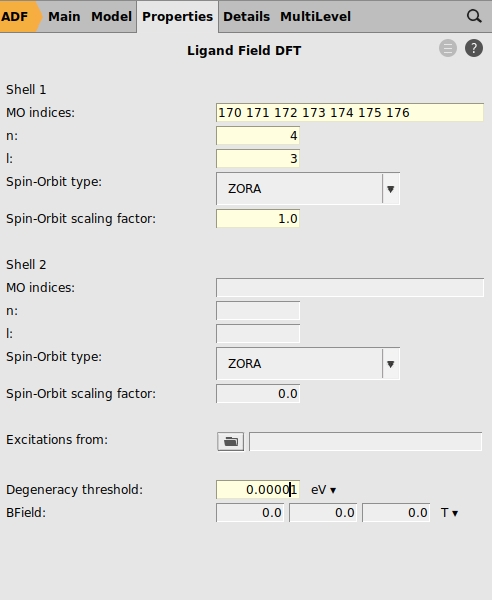Click the gray list menu icon

click(x=448, y=49)
